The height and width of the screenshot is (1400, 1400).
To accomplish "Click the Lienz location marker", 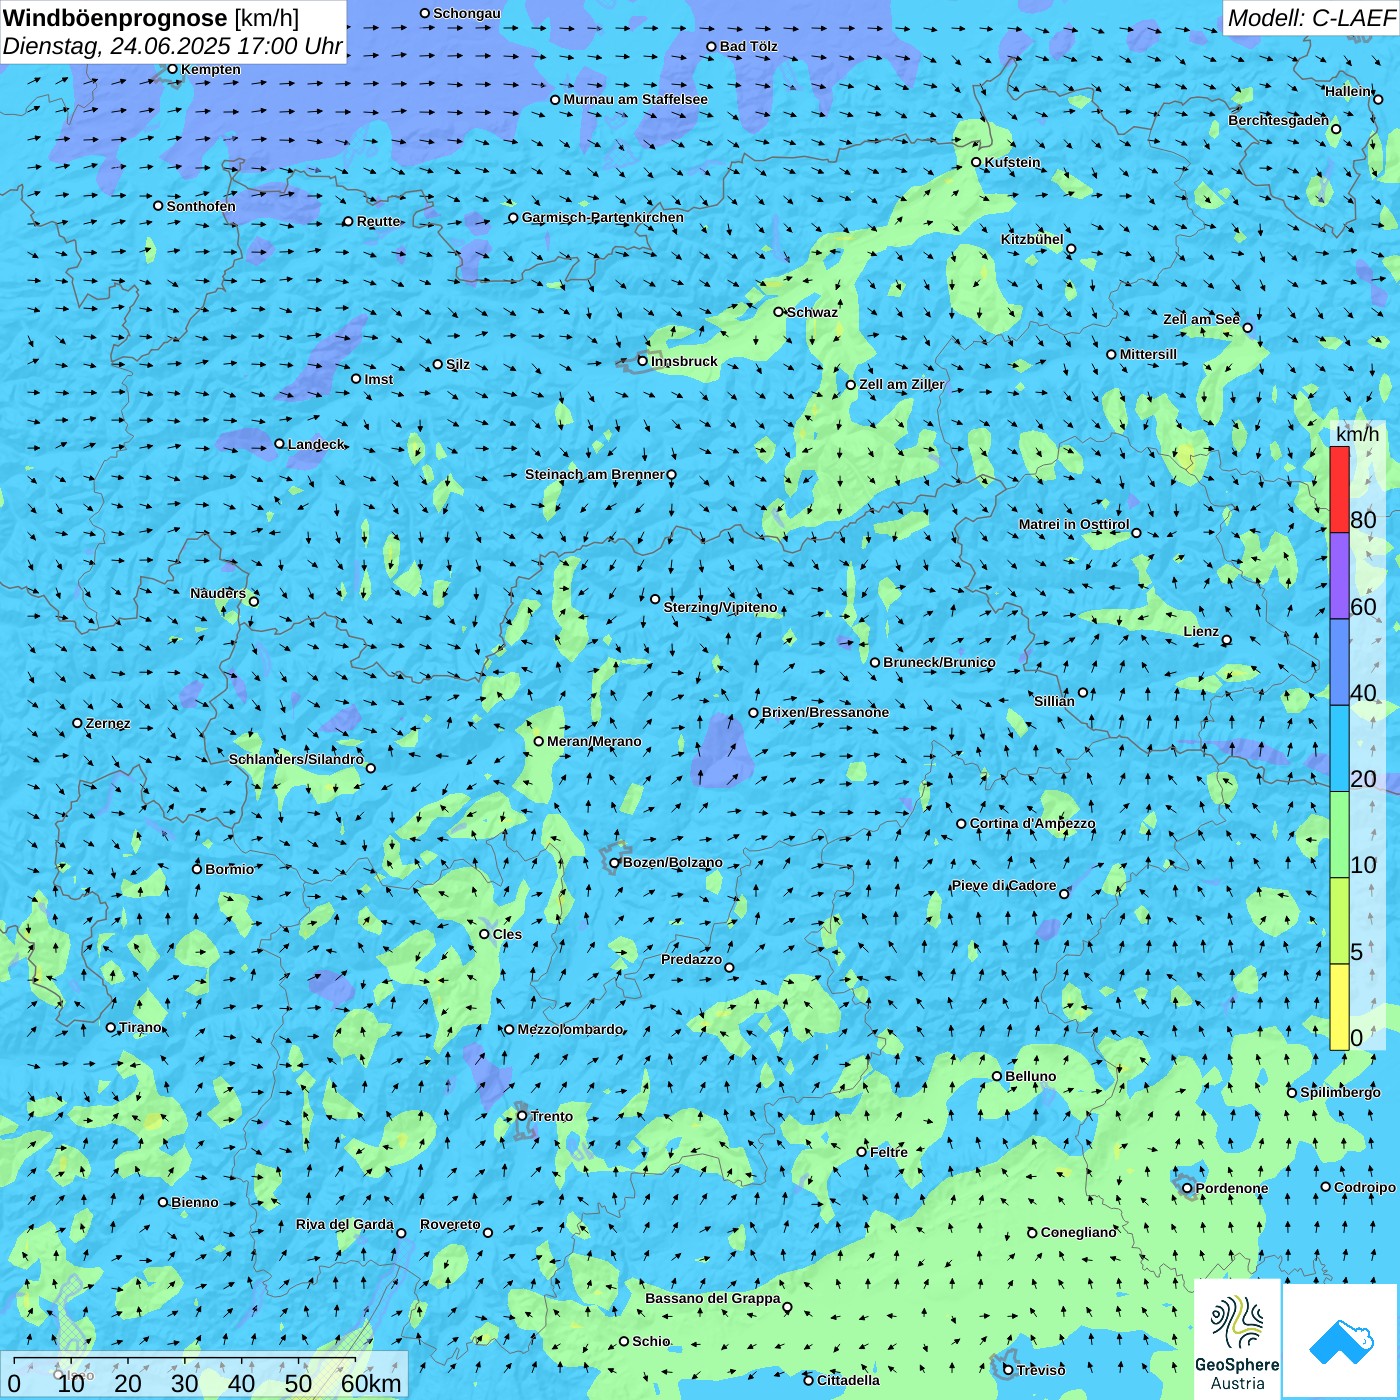I will 1227,640.
